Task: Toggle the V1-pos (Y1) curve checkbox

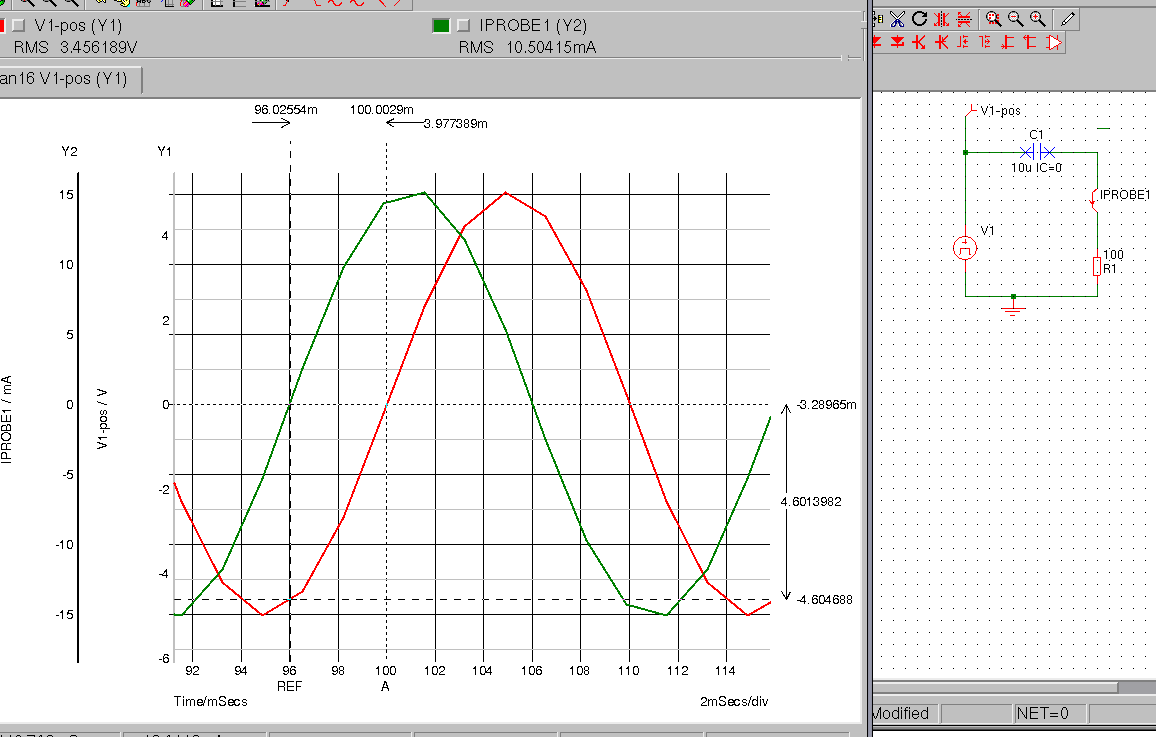Action: coord(18,26)
